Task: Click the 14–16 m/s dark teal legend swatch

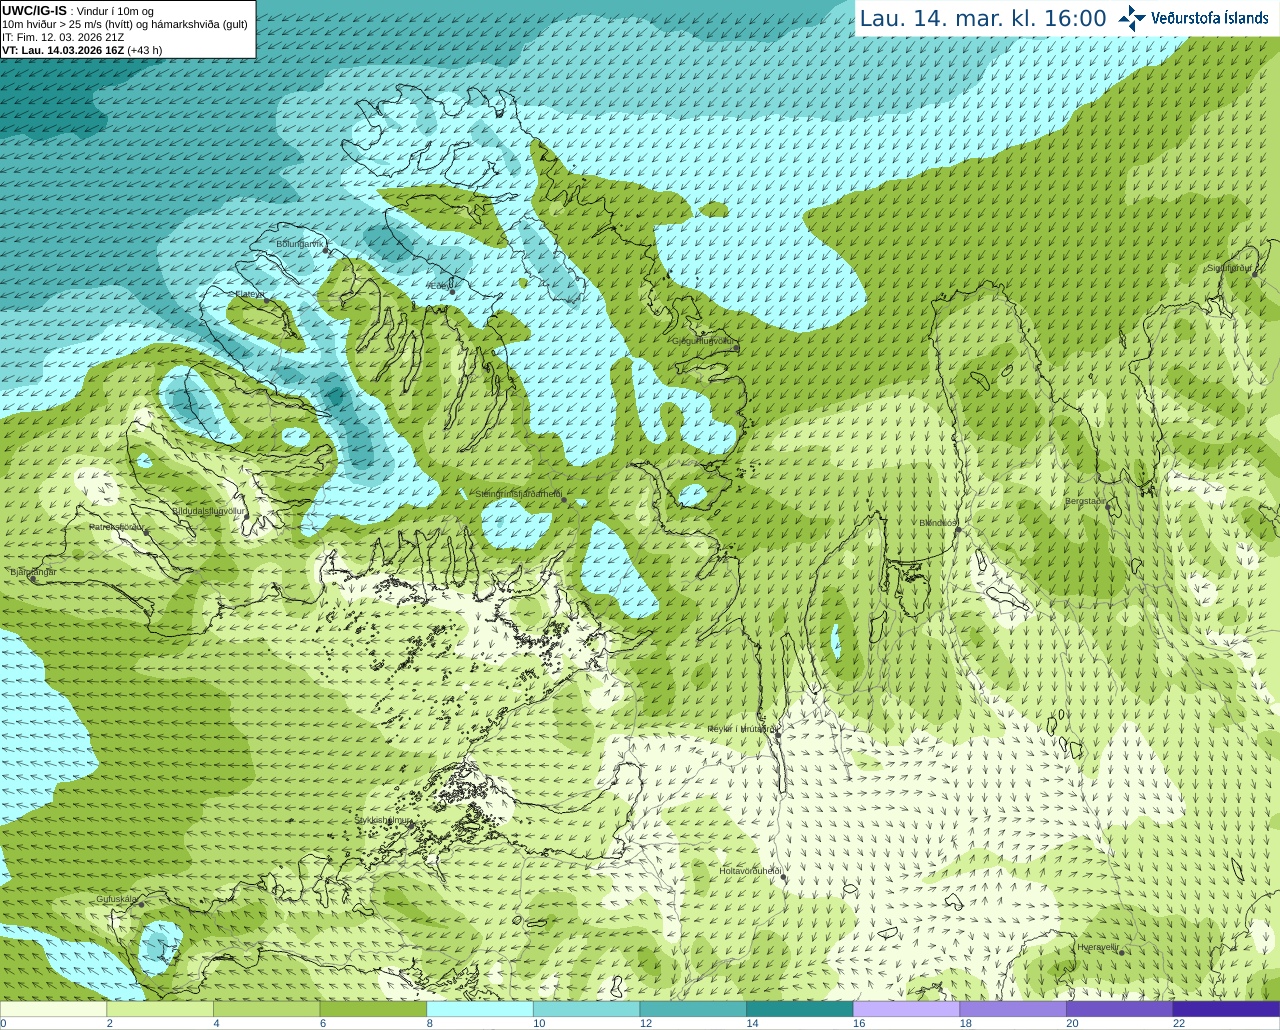Action: (x=800, y=1009)
